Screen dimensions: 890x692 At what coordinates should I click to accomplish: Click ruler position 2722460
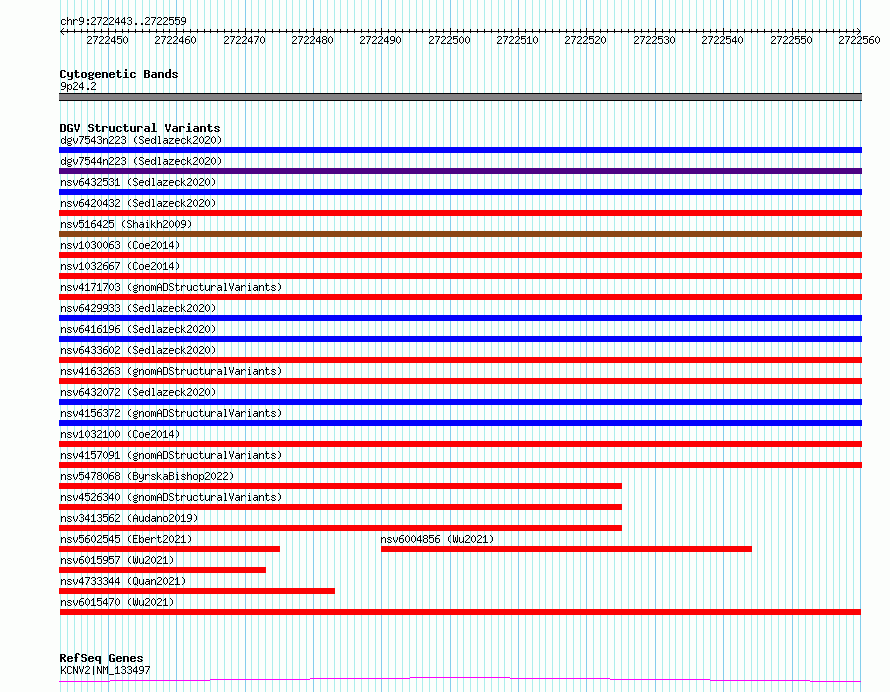(175, 40)
